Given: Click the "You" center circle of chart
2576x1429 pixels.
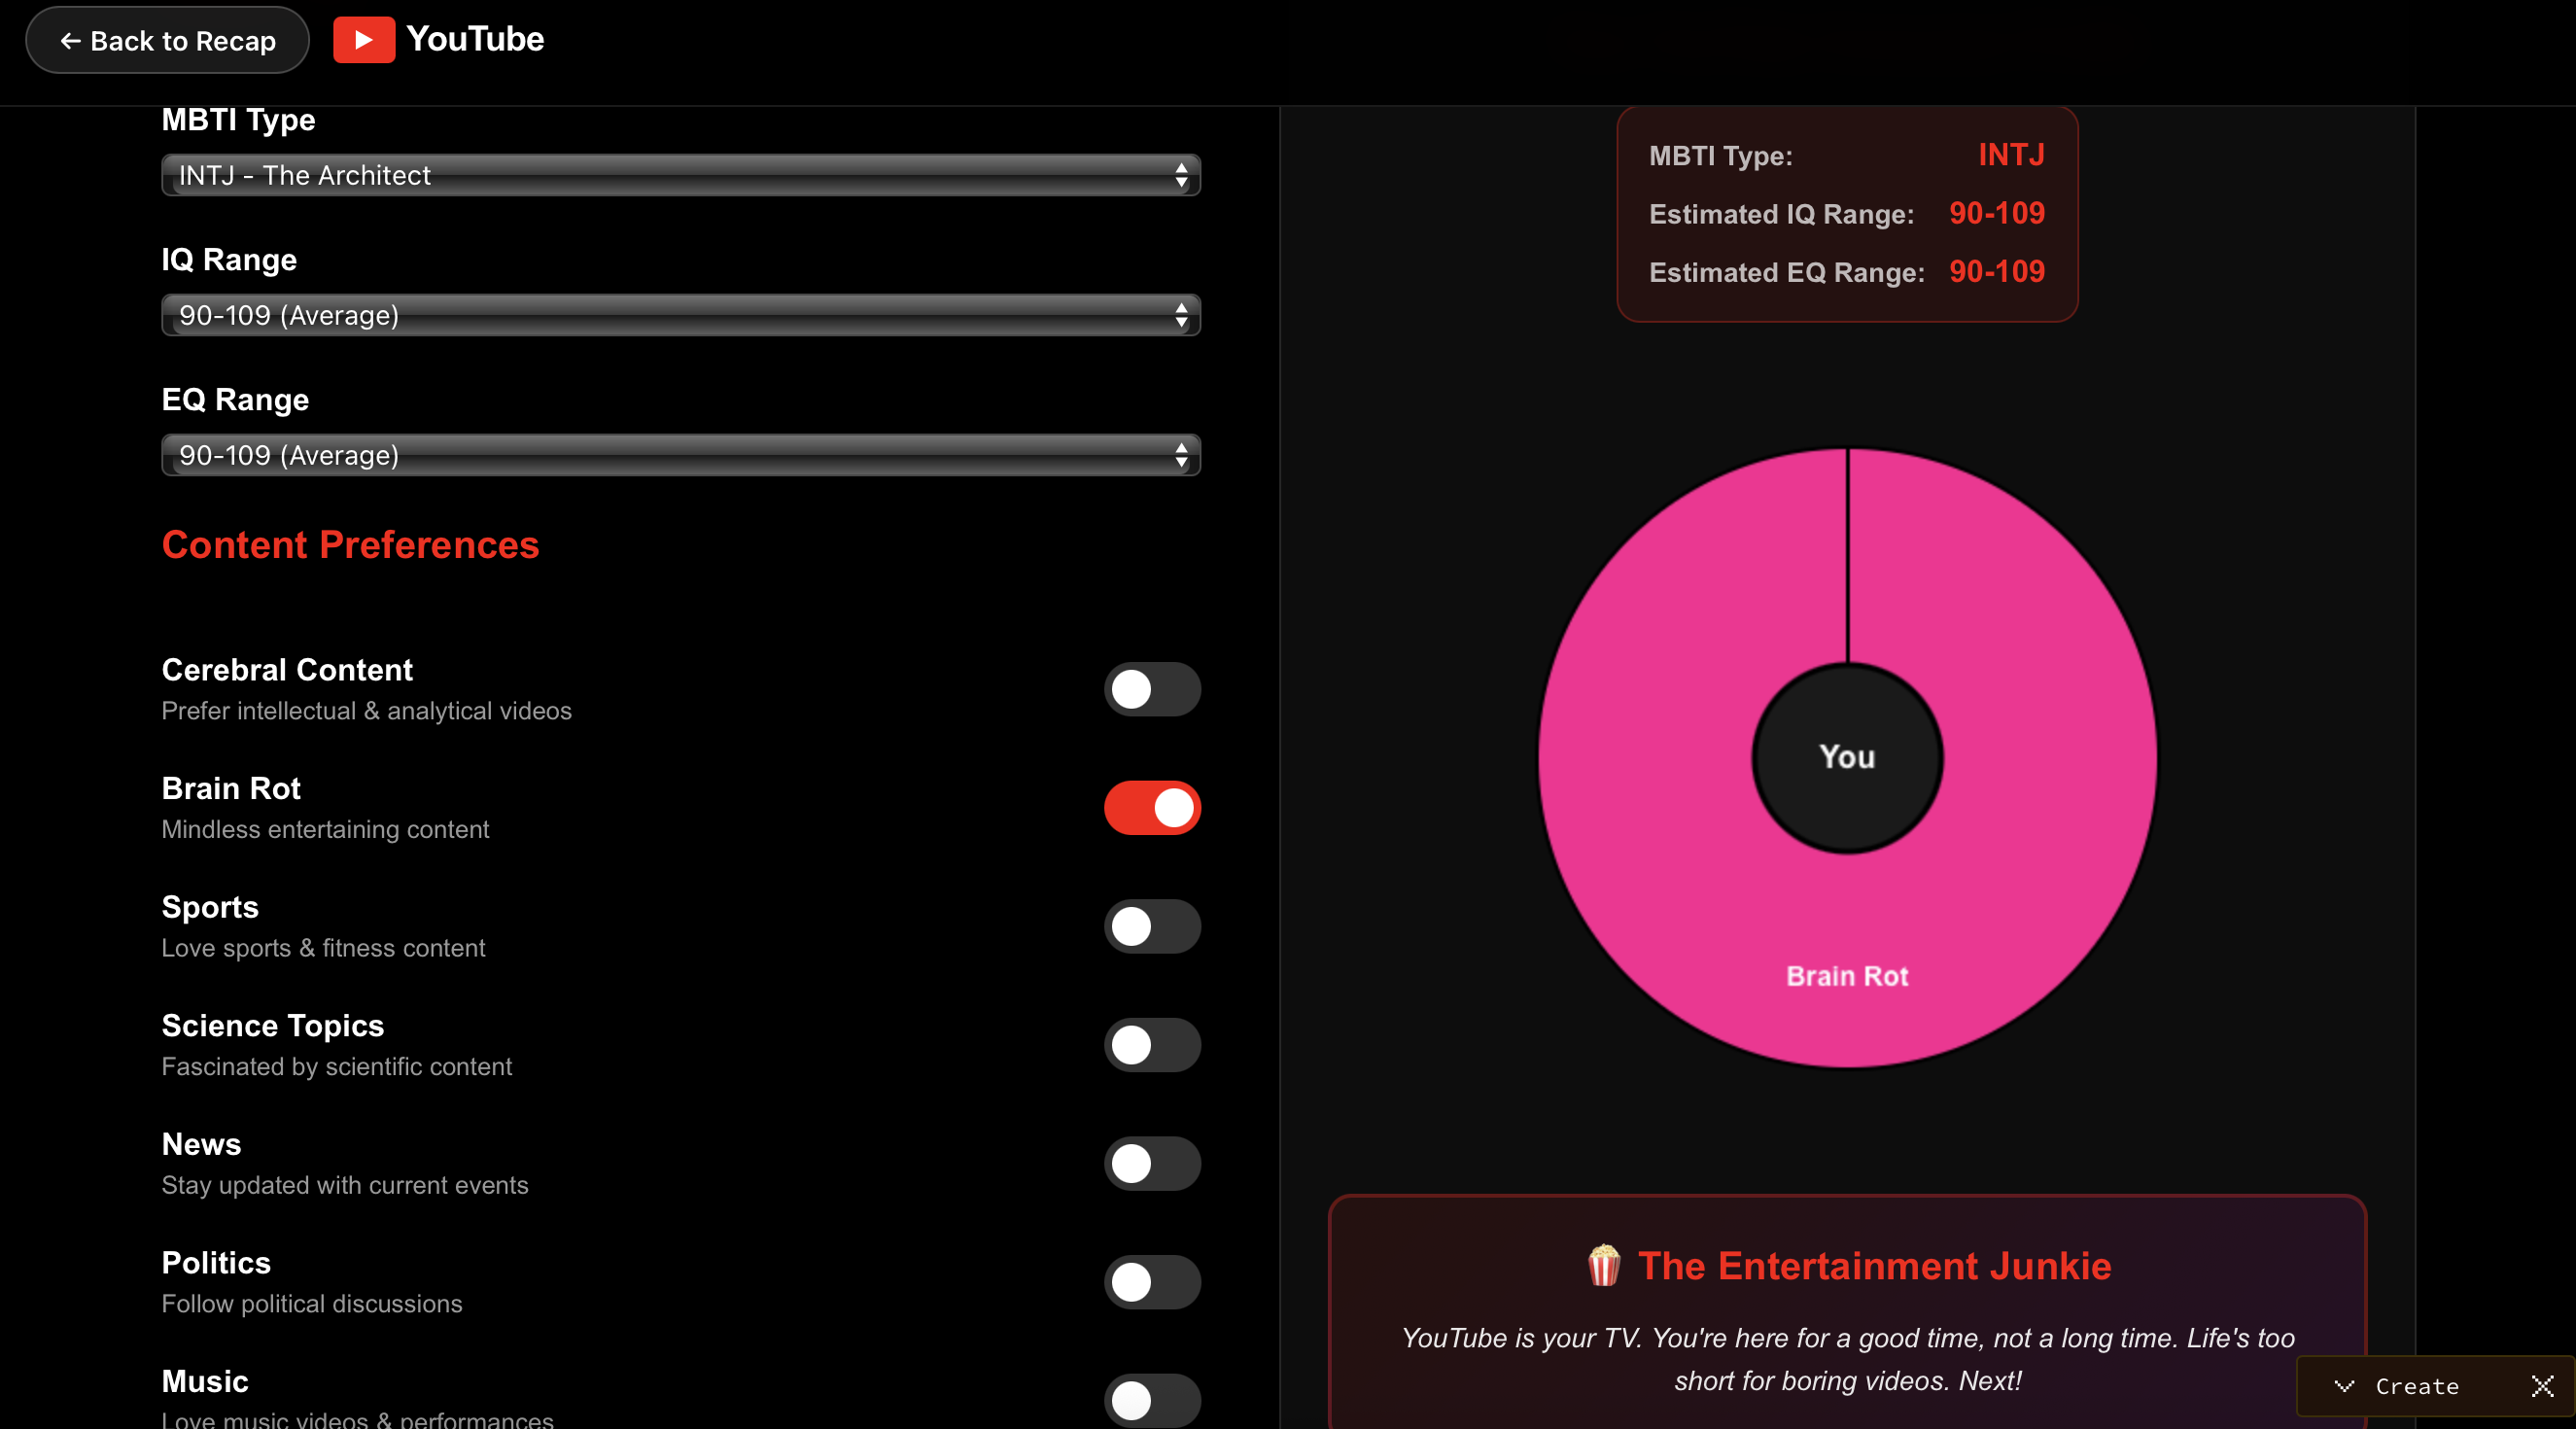Looking at the screenshot, I should point(1847,757).
